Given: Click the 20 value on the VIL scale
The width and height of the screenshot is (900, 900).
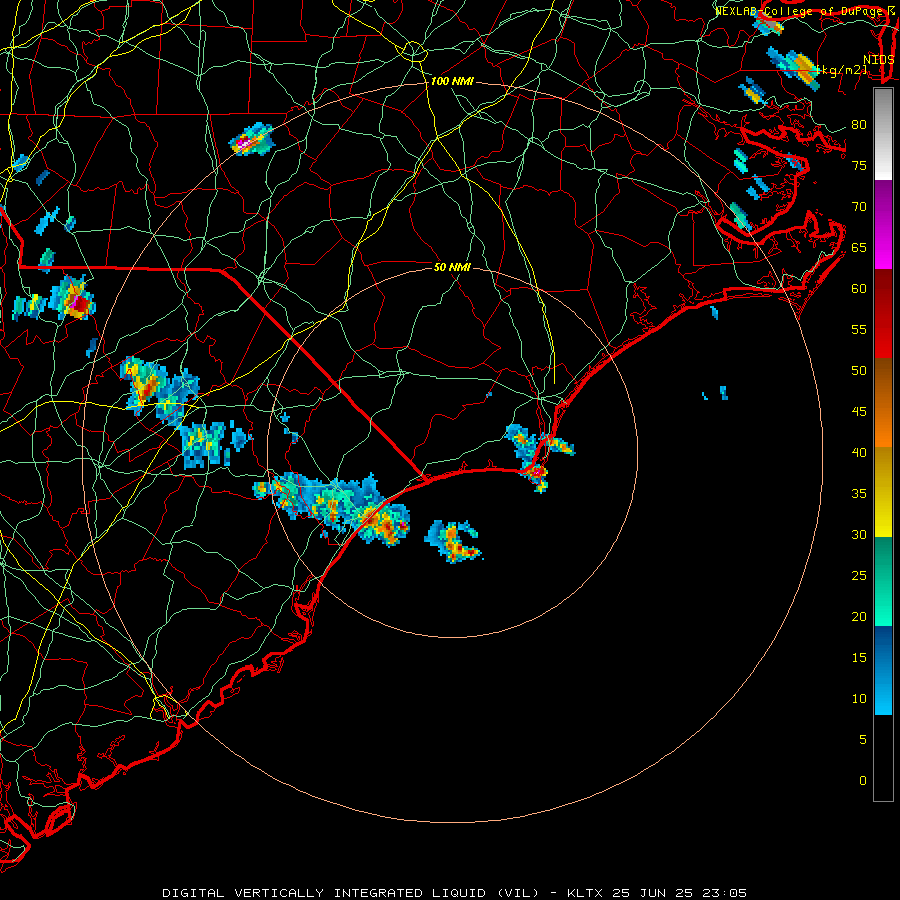Looking at the screenshot, I should [x=859, y=616].
